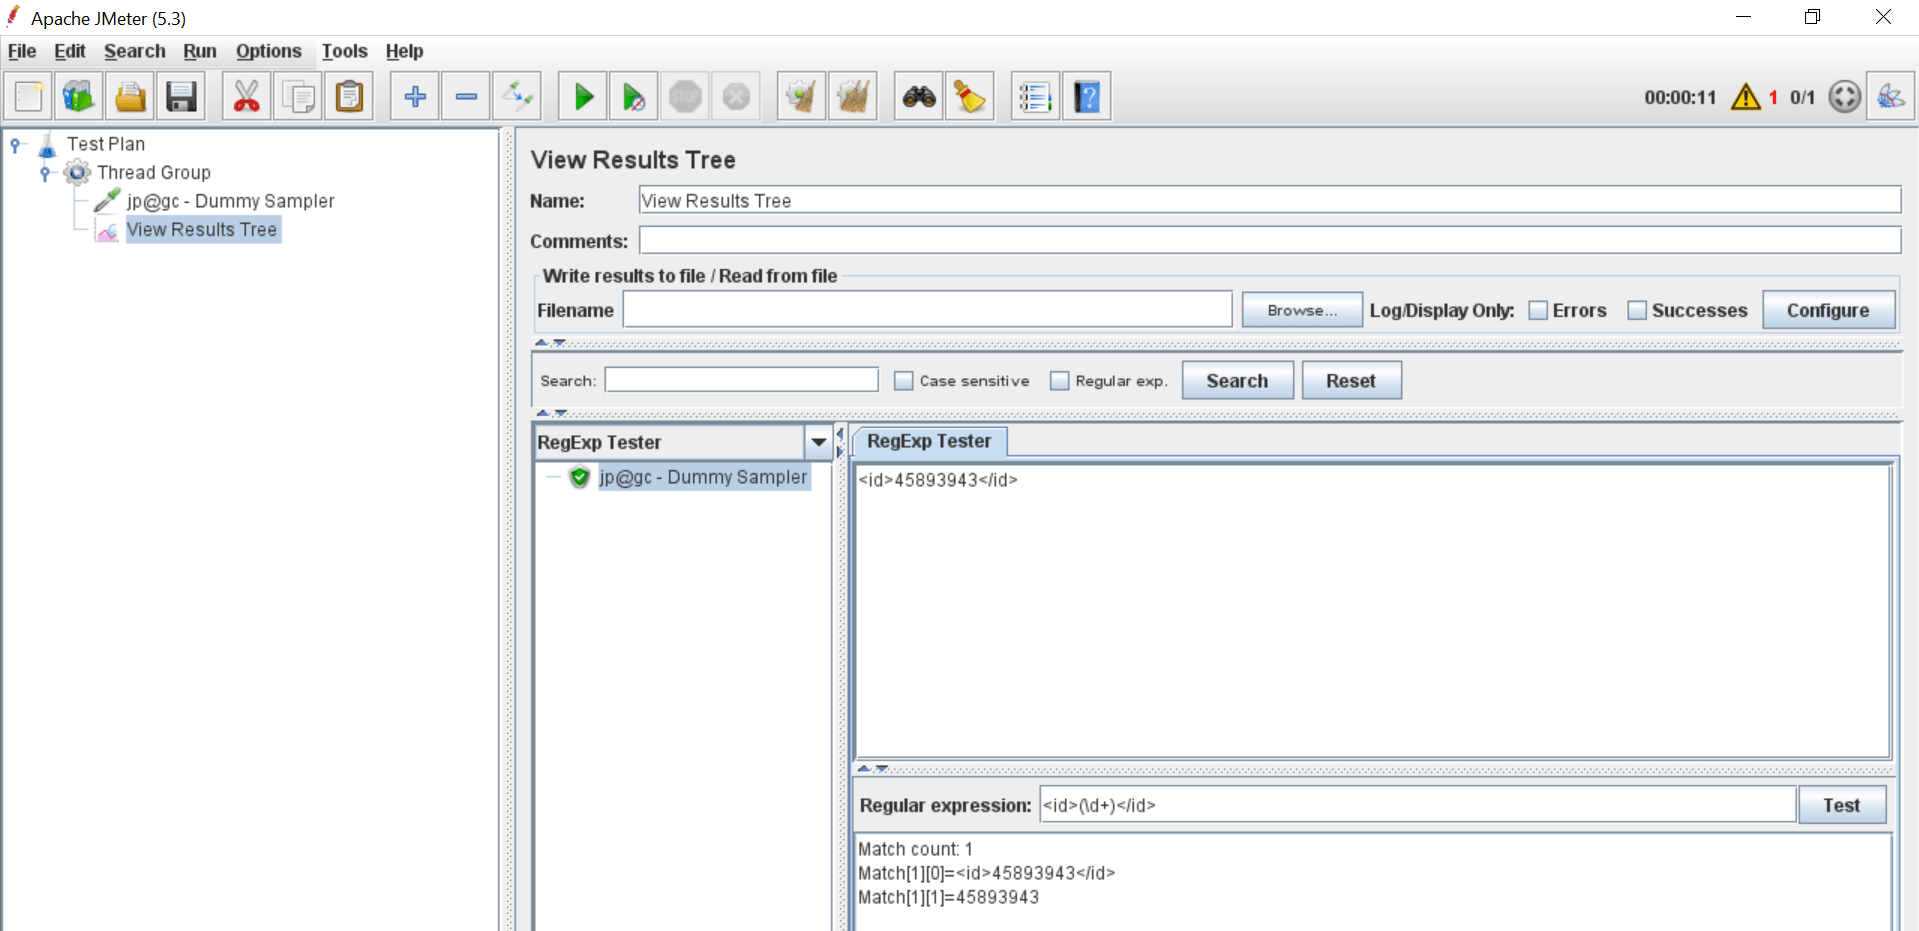
Task: Save the test plan with floppy icon
Action: coord(181,97)
